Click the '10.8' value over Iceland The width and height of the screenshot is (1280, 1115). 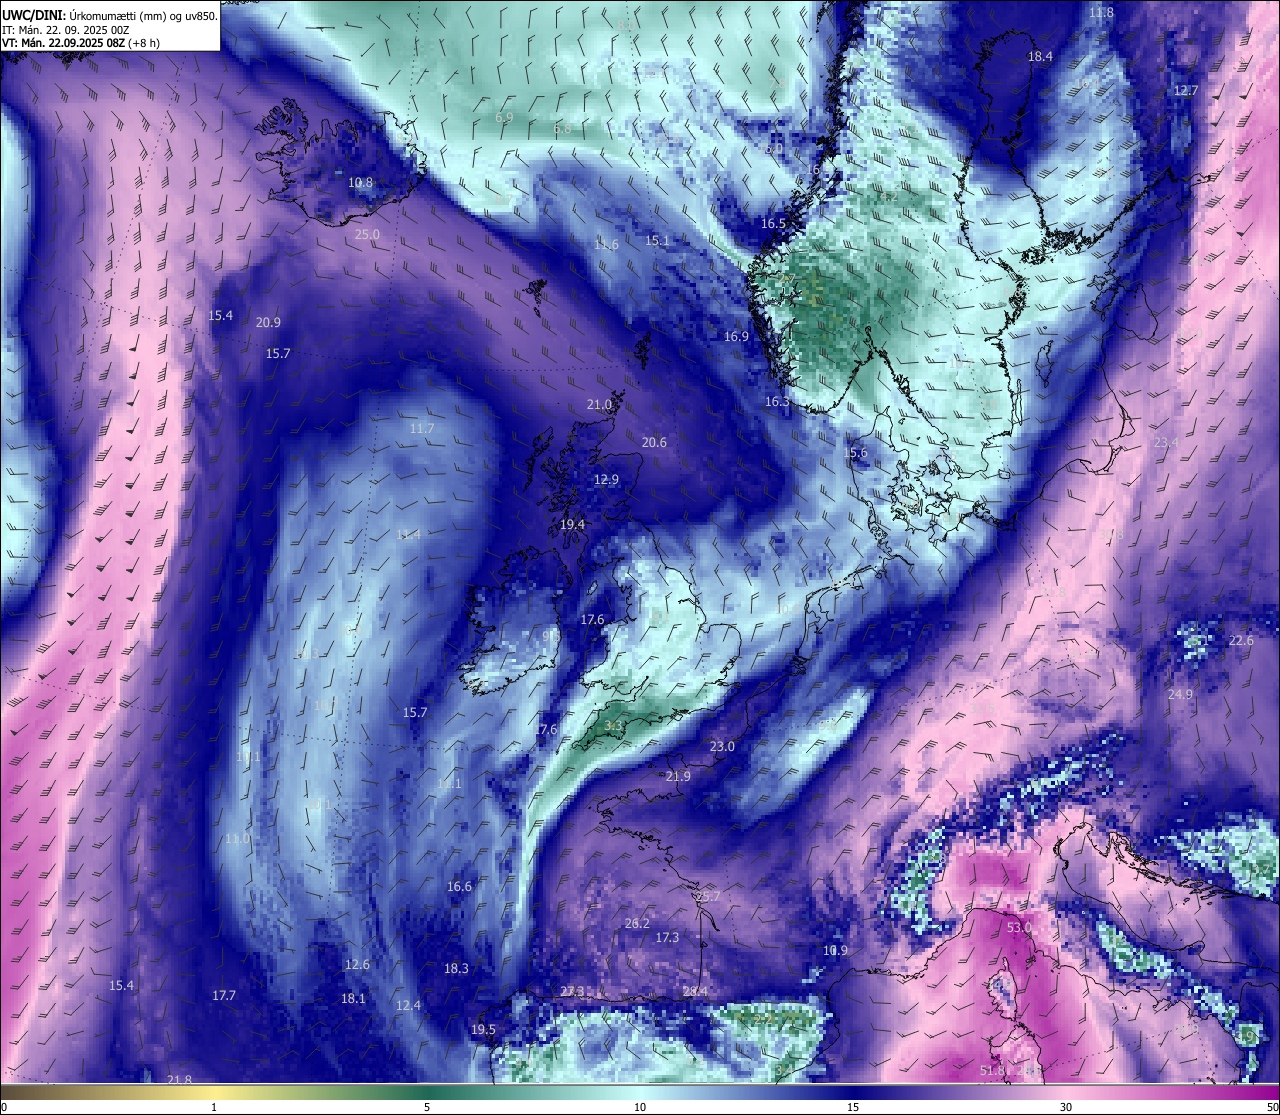[x=360, y=183]
